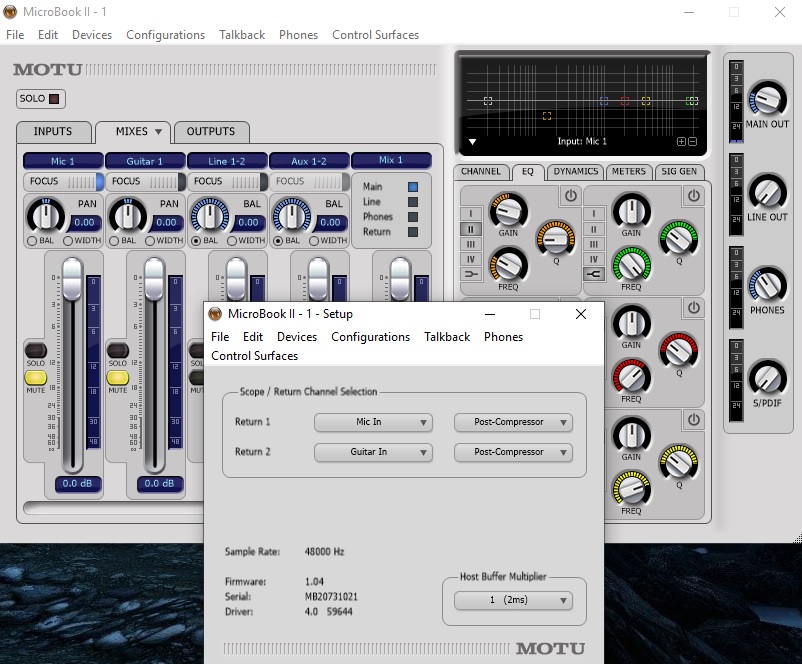Solo the Guitar 1 channel
Image resolution: width=802 pixels, height=664 pixels.
tap(118, 349)
